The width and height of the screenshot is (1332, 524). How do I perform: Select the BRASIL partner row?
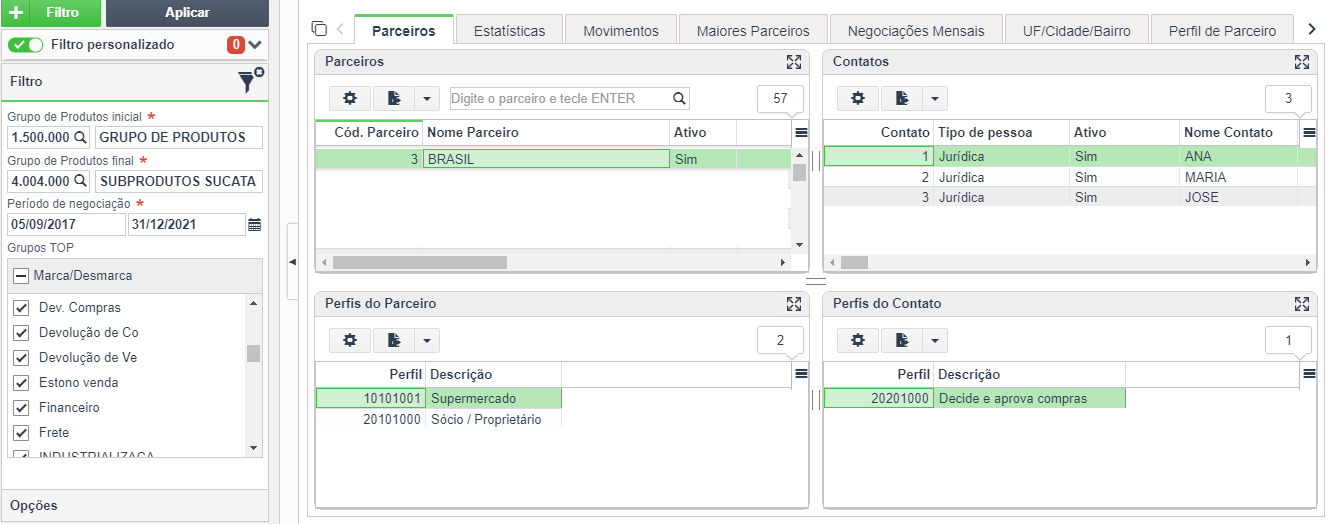click(x=553, y=158)
